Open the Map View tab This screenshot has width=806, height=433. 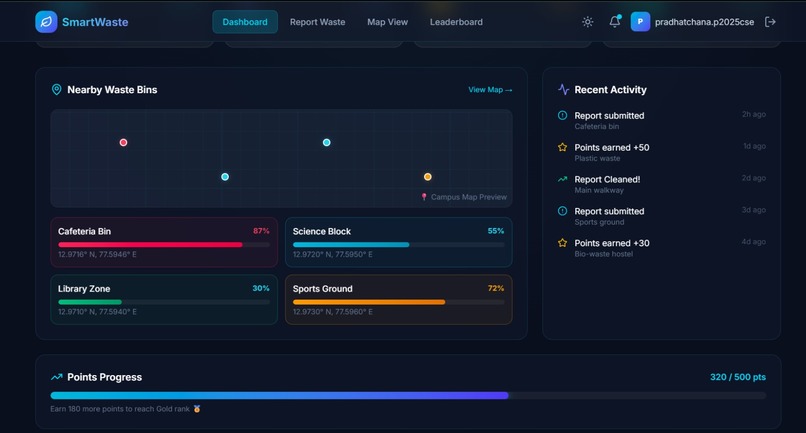(x=388, y=22)
